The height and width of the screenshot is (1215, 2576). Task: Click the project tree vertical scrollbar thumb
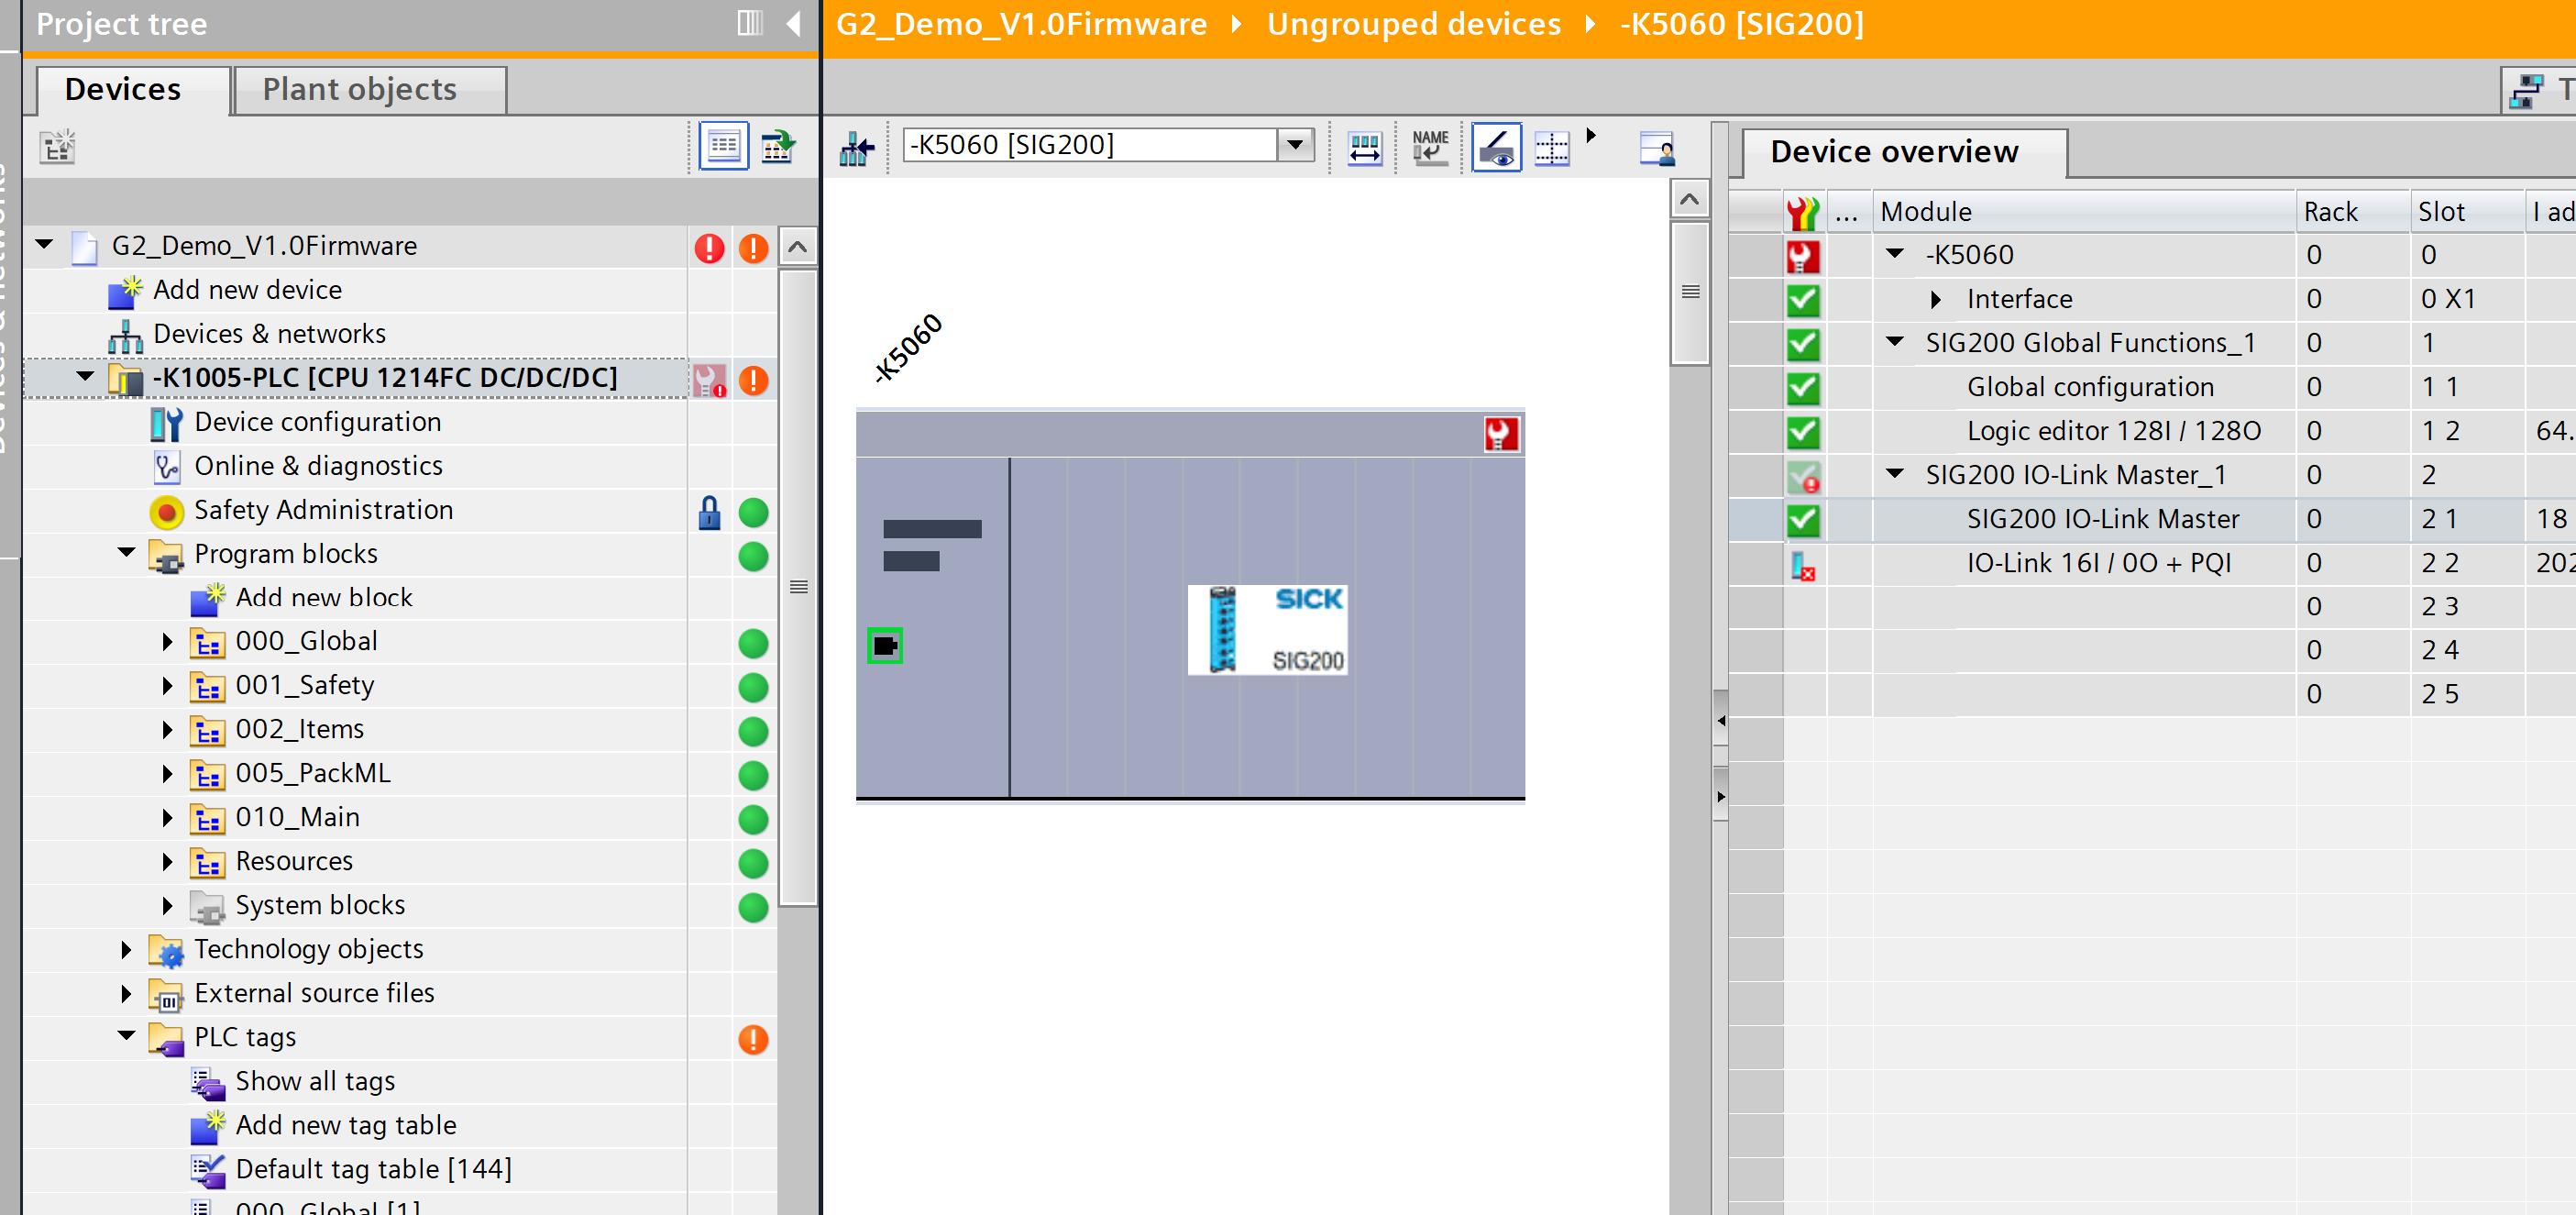pos(797,586)
